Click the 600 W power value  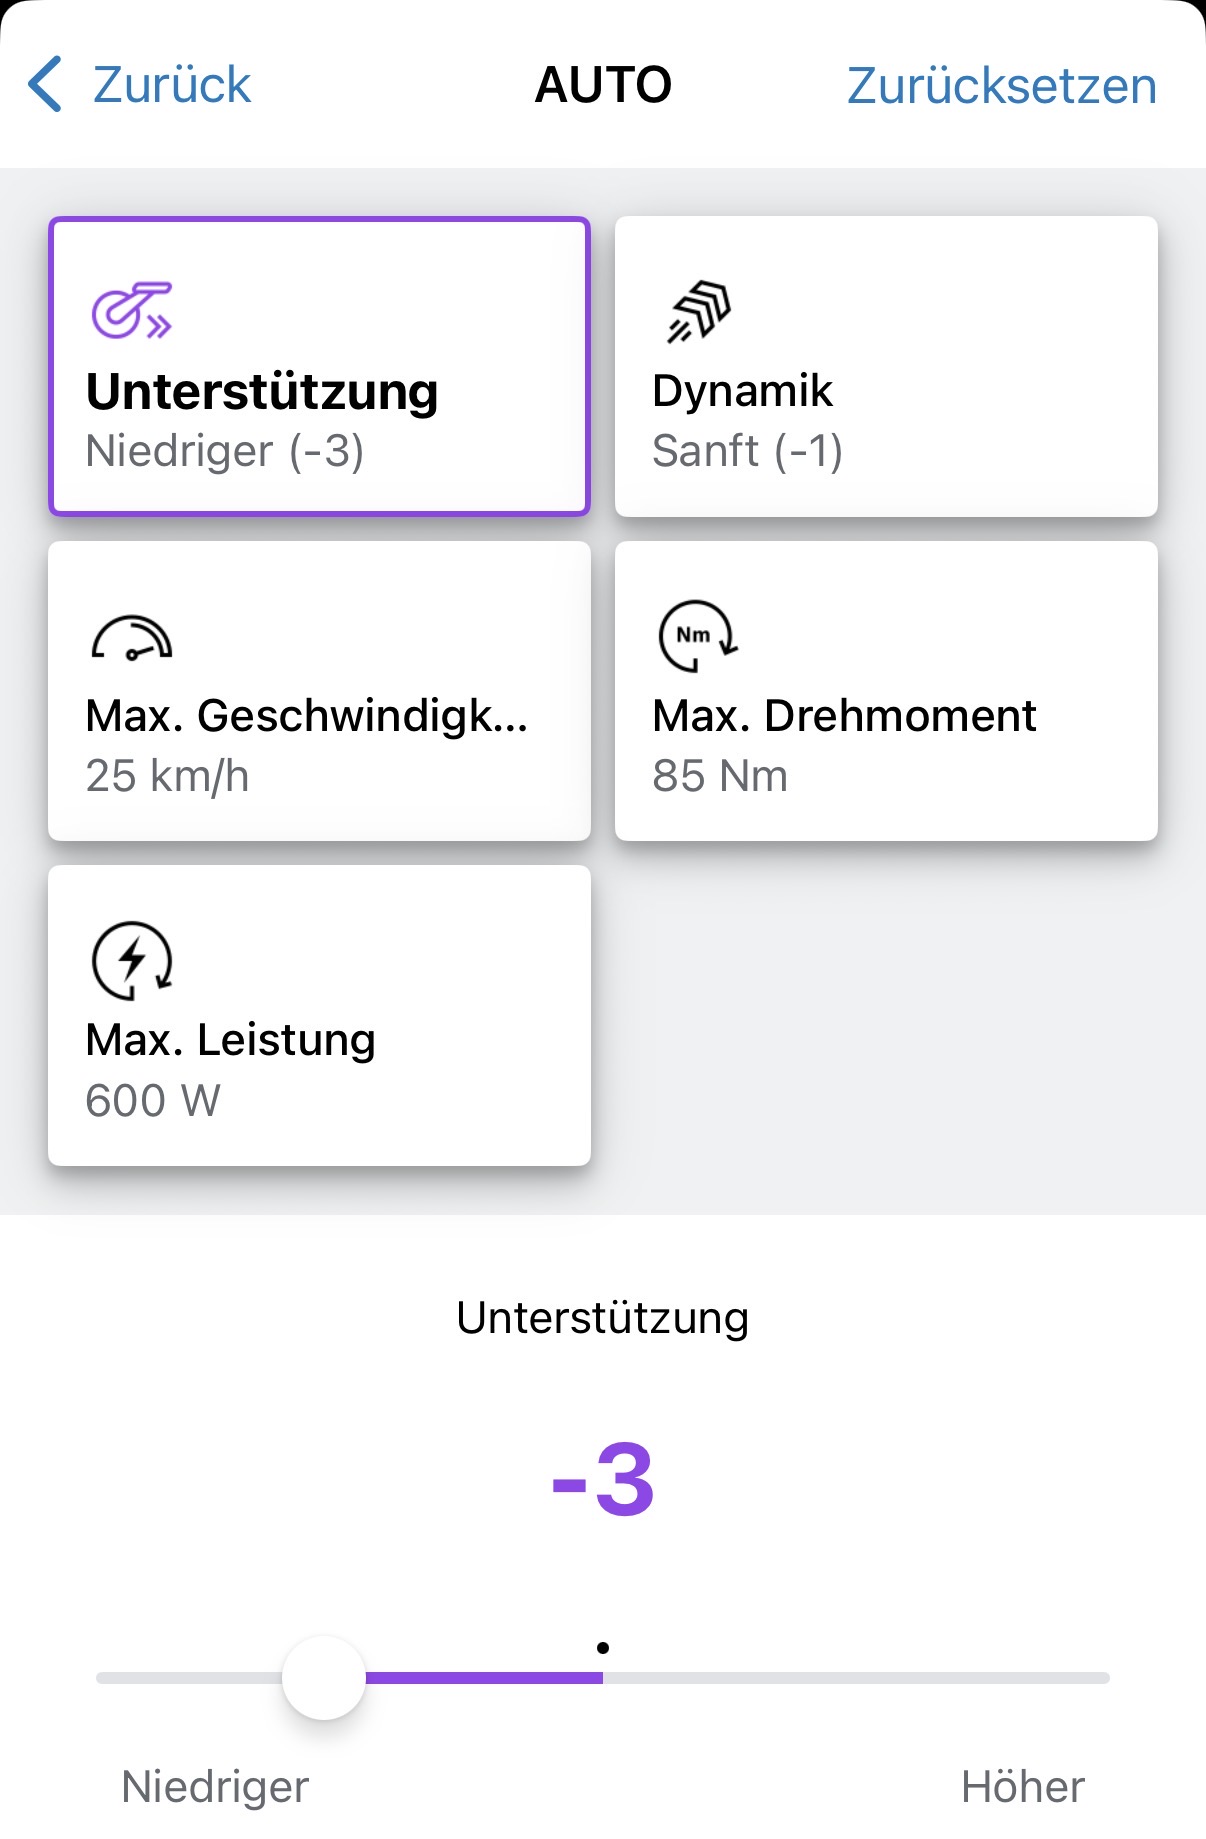153,1101
